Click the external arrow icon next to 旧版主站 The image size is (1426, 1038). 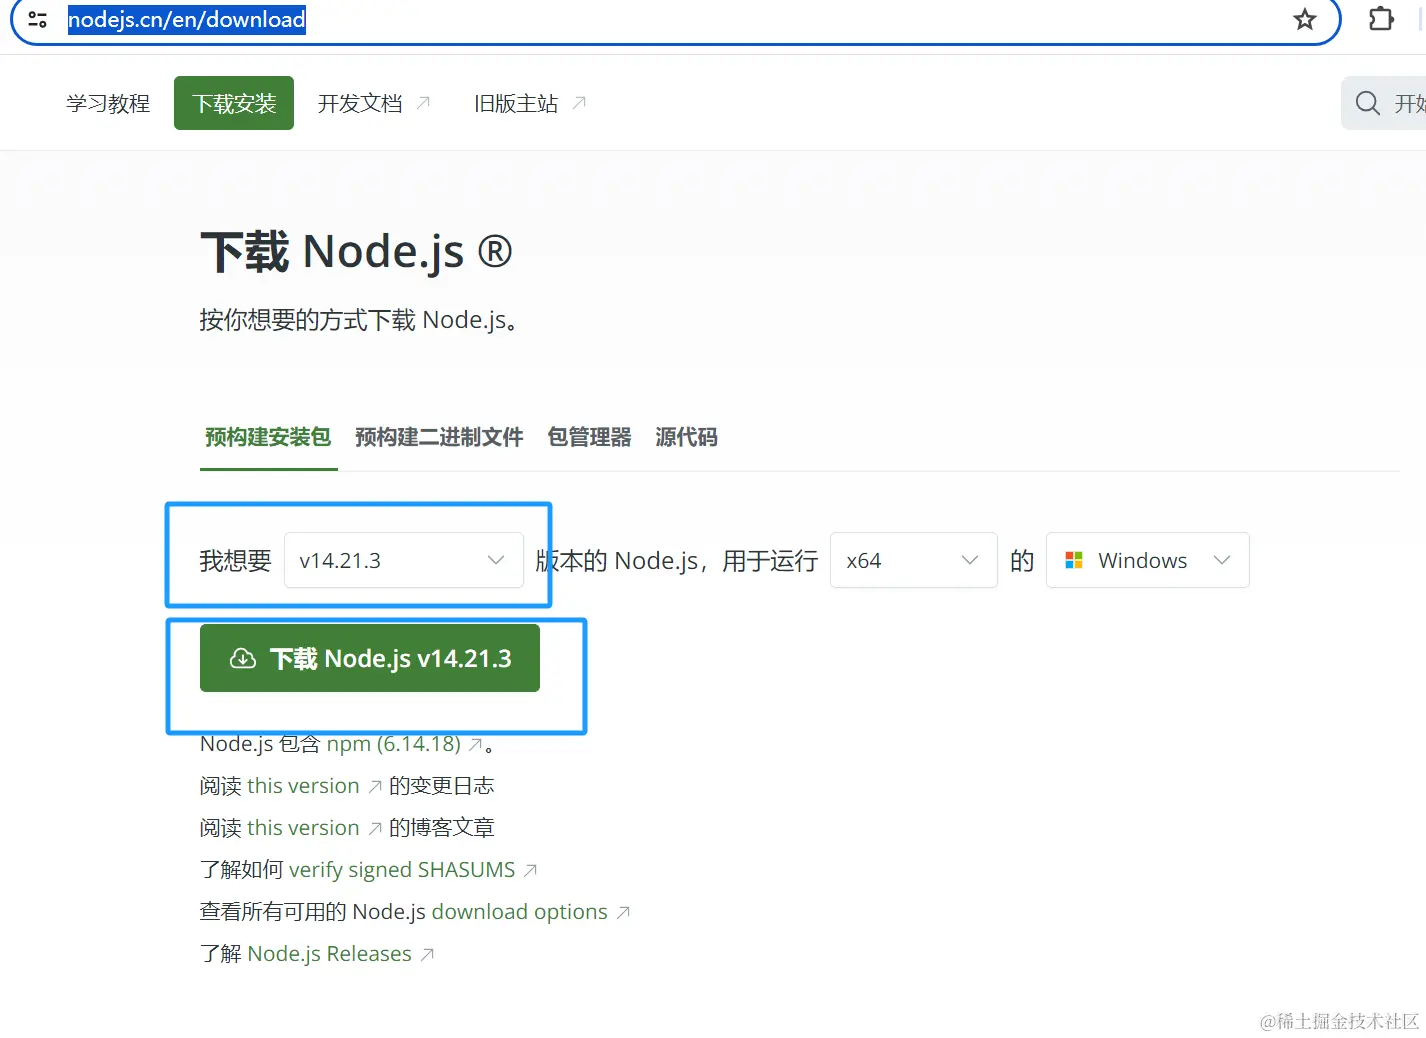pos(579,103)
